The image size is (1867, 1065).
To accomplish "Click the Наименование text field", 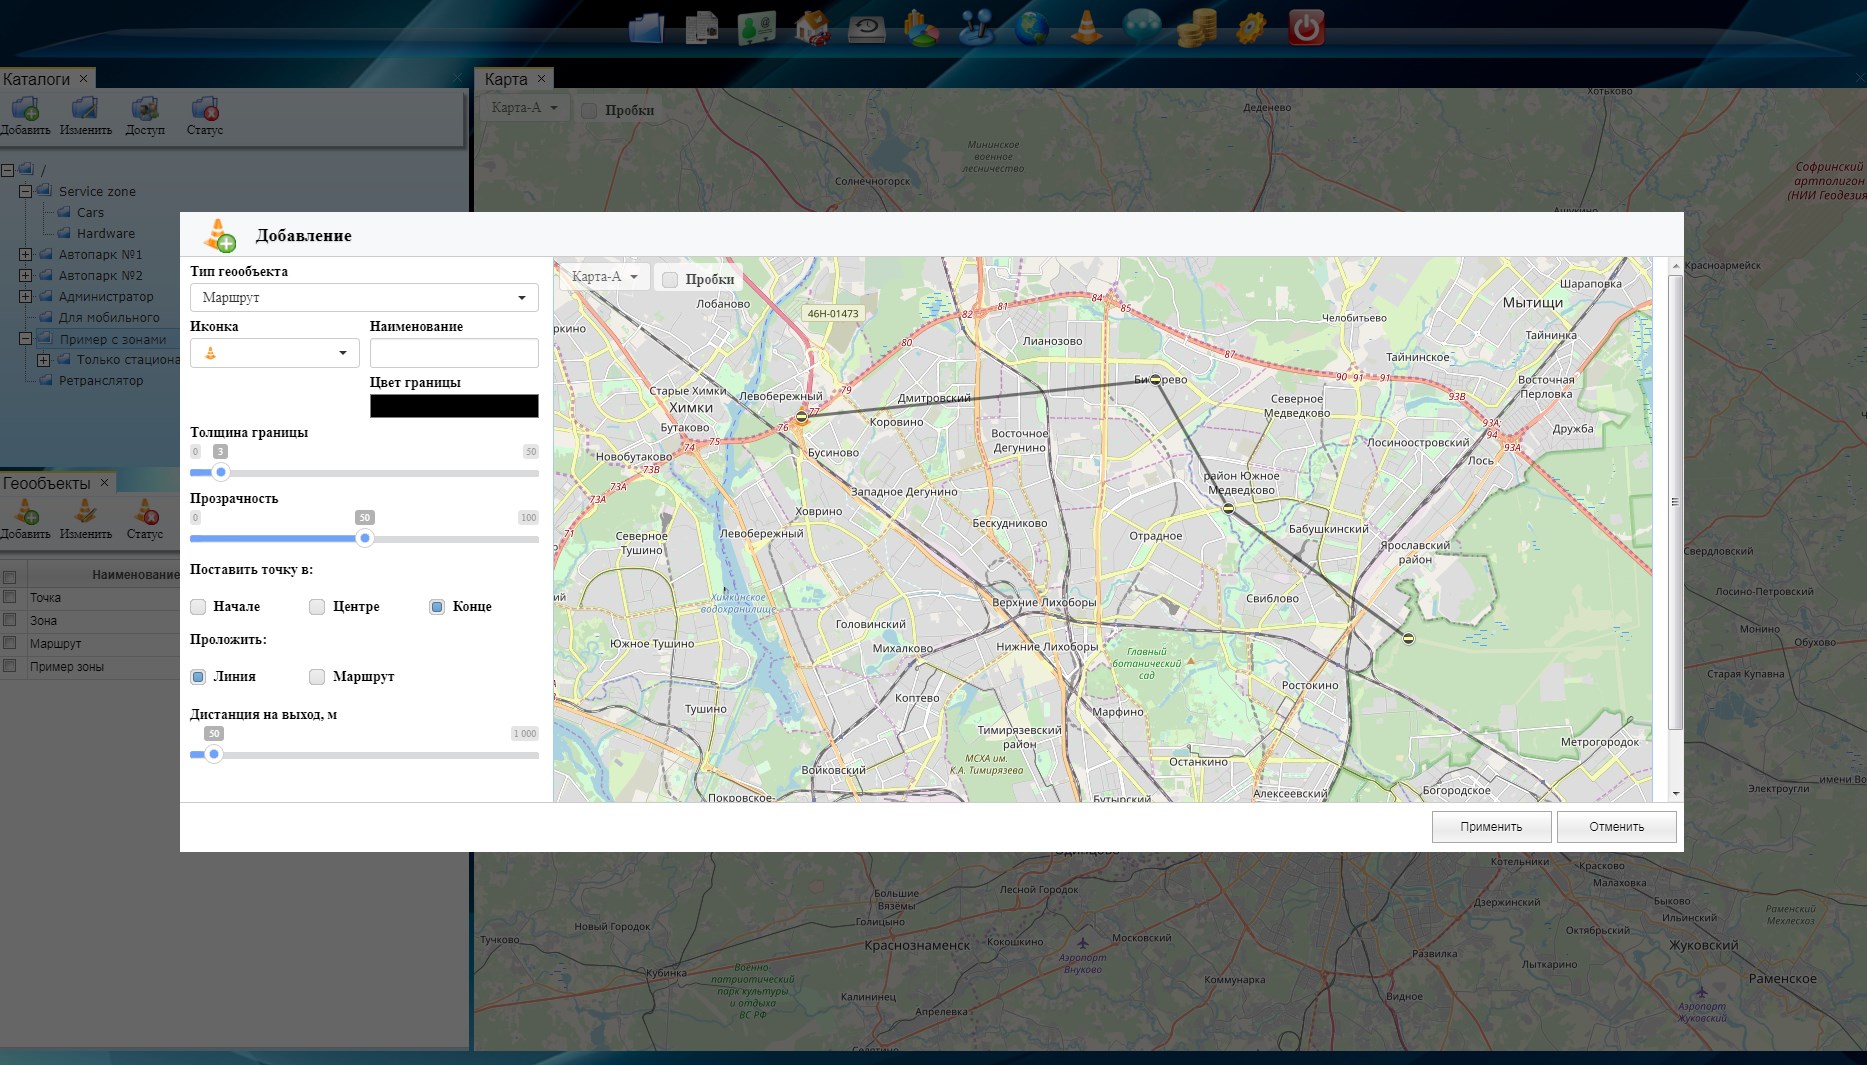I will 454,353.
